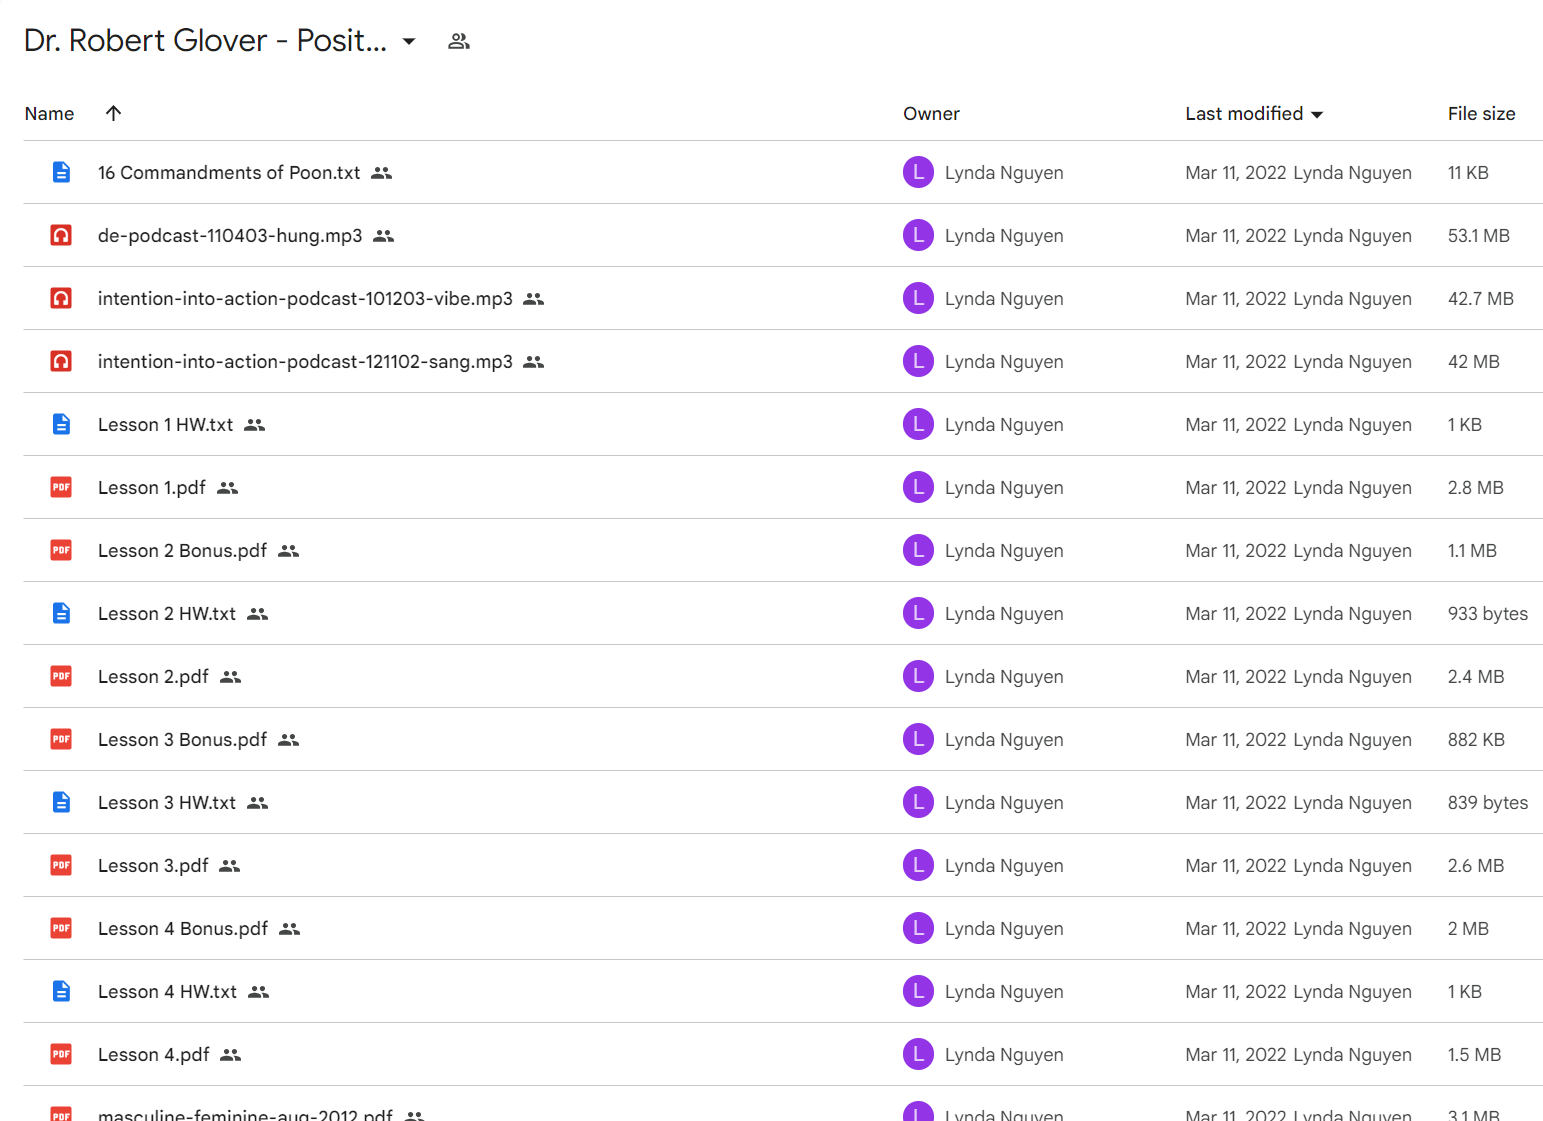
Task: Click the 1.5 MB file size value
Action: (1474, 1055)
